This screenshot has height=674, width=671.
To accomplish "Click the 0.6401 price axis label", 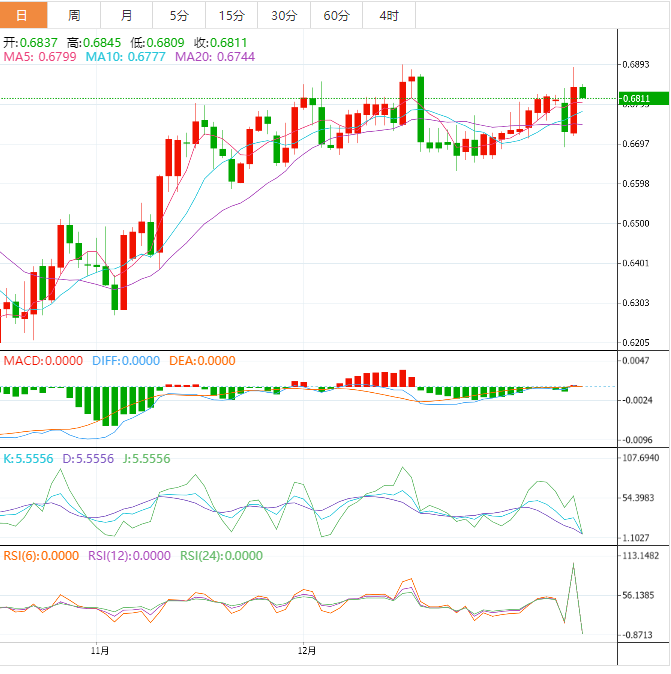I will click(x=636, y=263).
